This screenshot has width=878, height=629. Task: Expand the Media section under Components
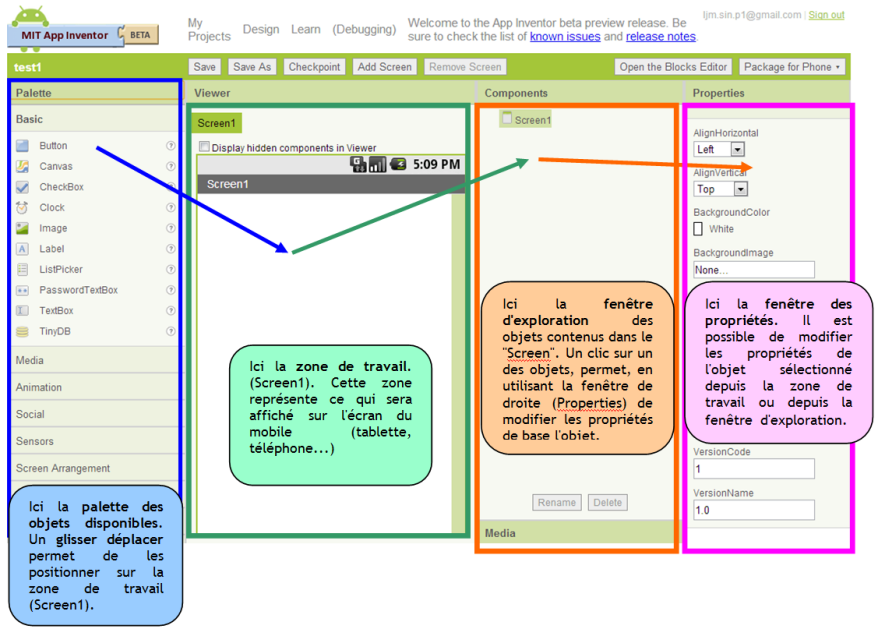[x=577, y=533]
